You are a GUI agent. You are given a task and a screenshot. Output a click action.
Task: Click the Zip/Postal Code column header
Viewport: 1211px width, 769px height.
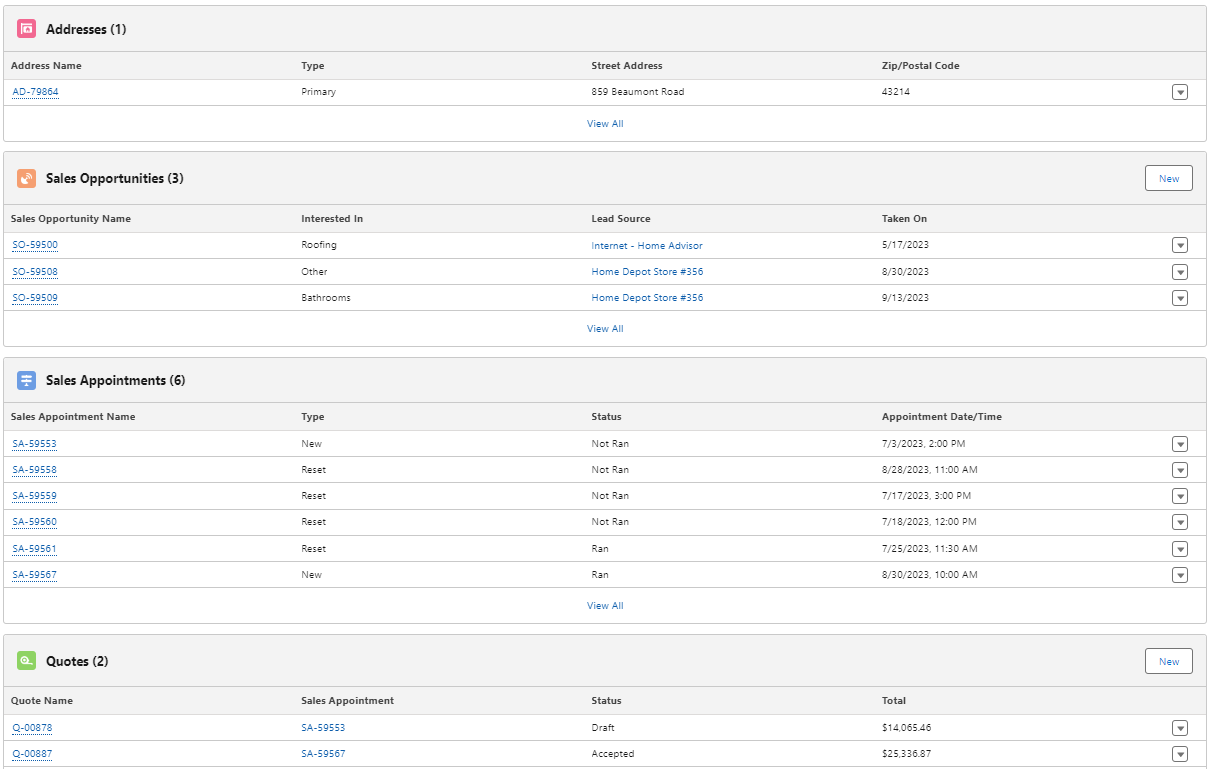[920, 66]
